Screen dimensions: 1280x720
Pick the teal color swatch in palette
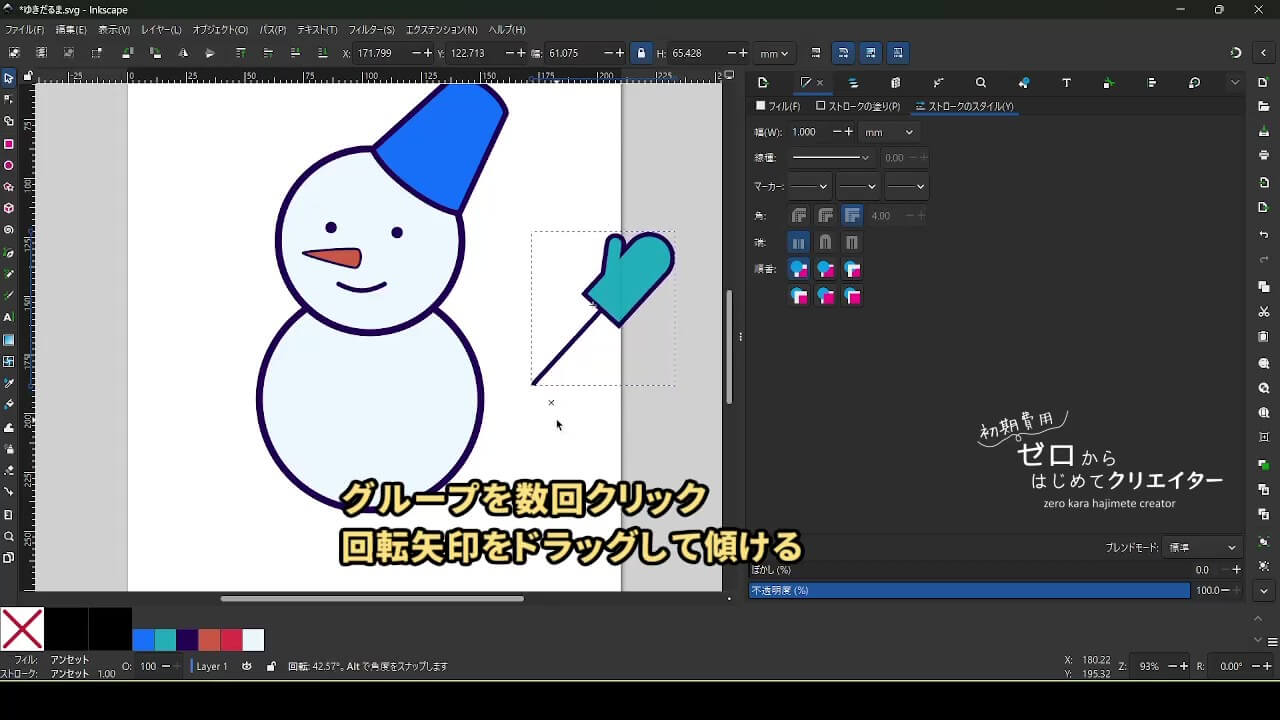tap(165, 640)
